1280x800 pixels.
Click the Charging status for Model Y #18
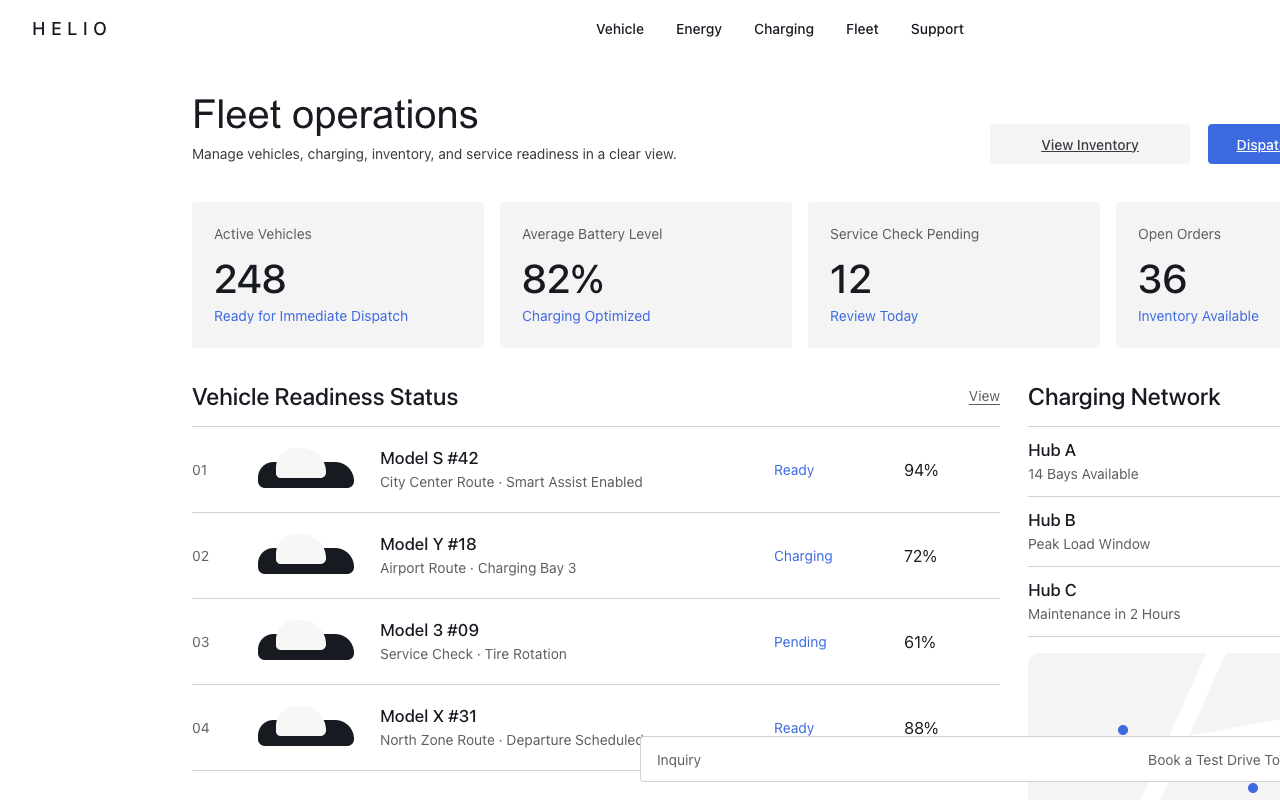(x=803, y=556)
